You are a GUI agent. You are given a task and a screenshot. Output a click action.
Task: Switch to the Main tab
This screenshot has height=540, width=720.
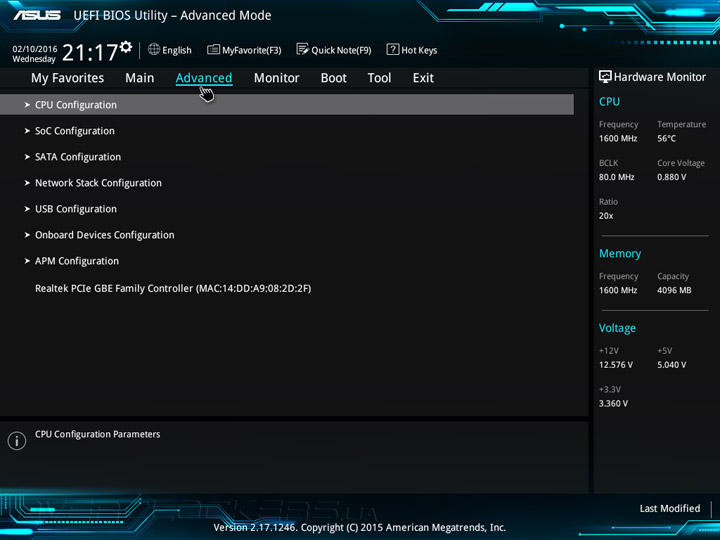[140, 78]
